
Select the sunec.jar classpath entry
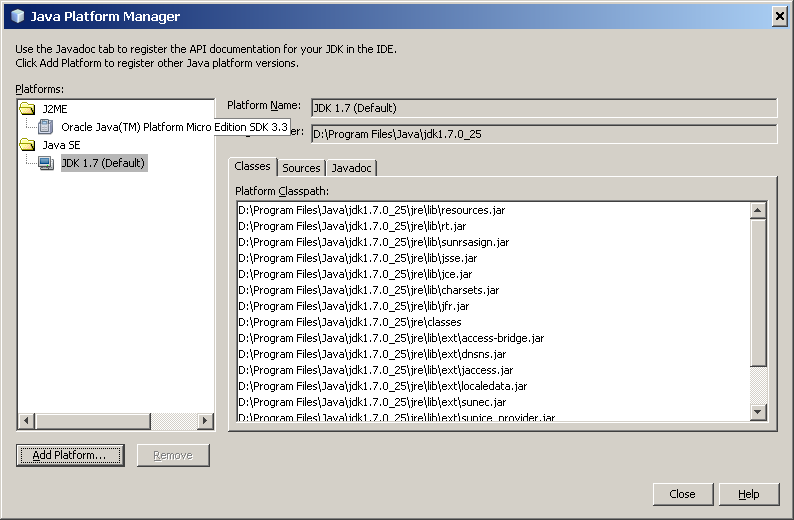(372, 402)
